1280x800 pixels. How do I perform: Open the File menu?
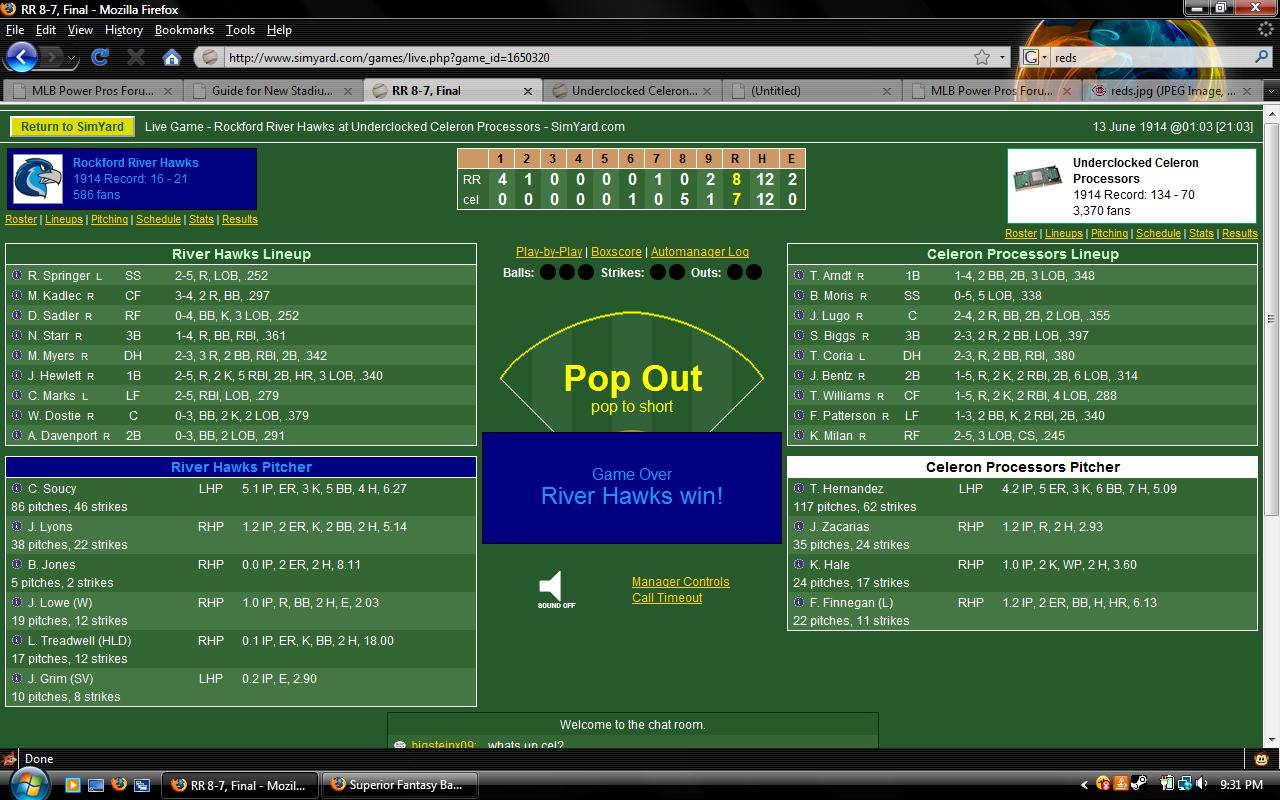[x=15, y=30]
